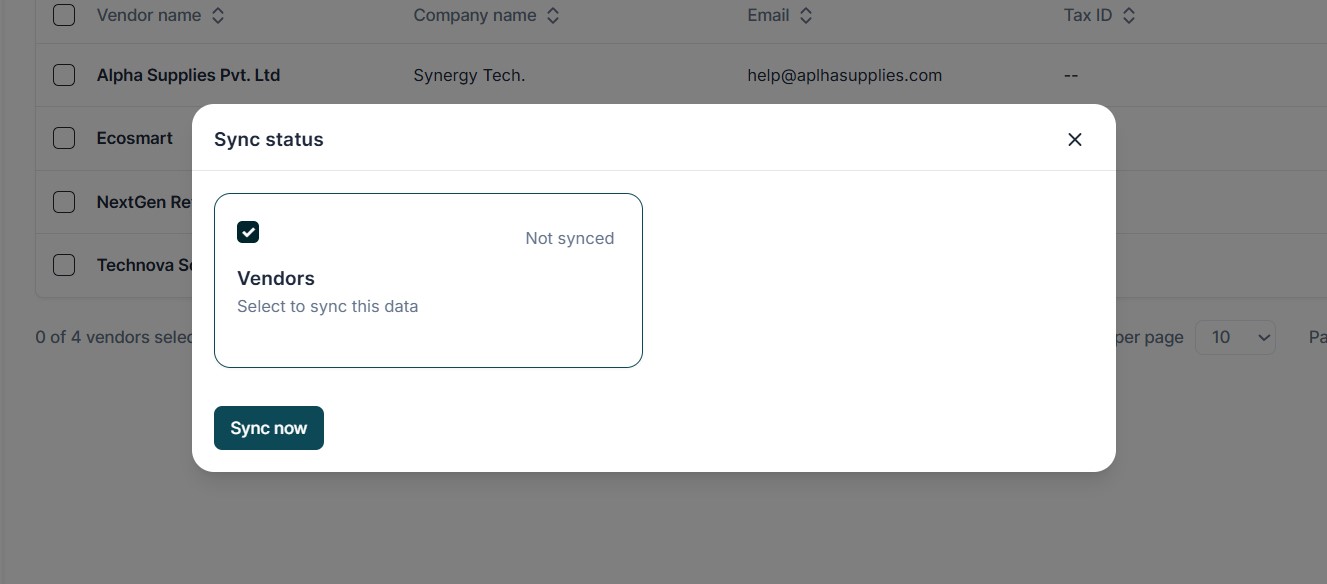Tick the NextGen row checkbox

(x=64, y=202)
